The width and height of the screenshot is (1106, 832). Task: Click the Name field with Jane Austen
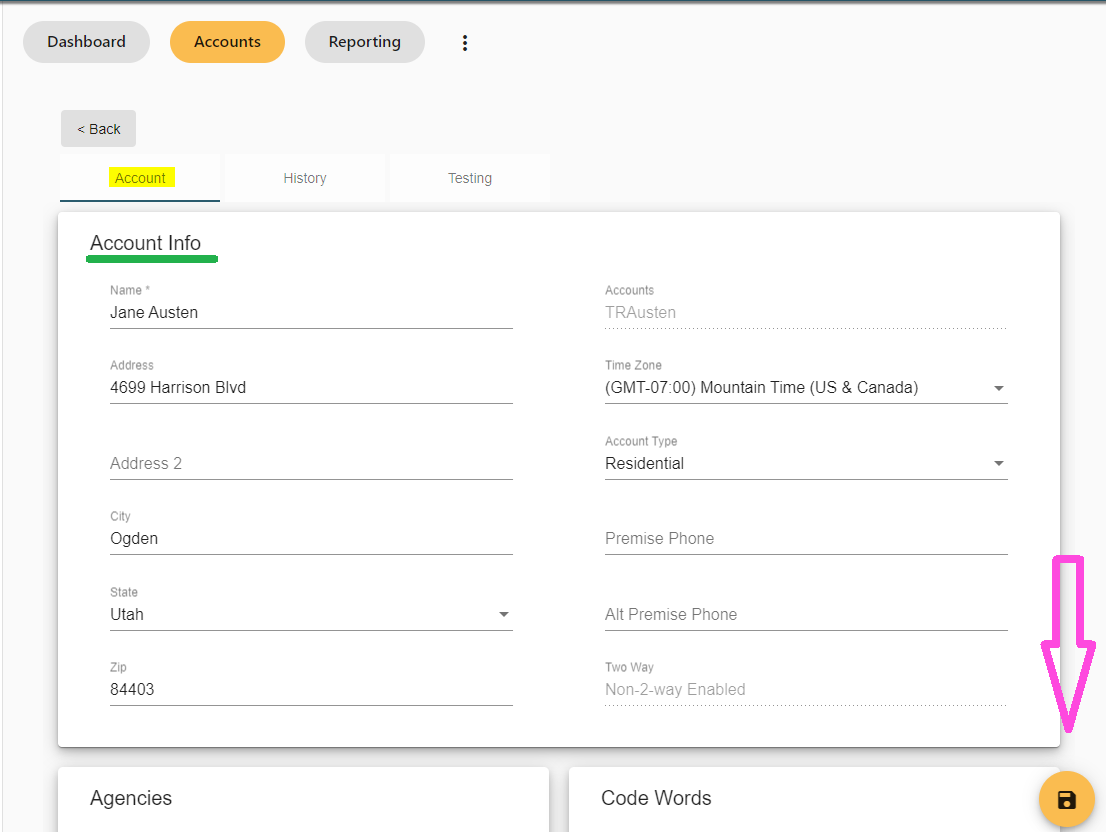(x=310, y=313)
